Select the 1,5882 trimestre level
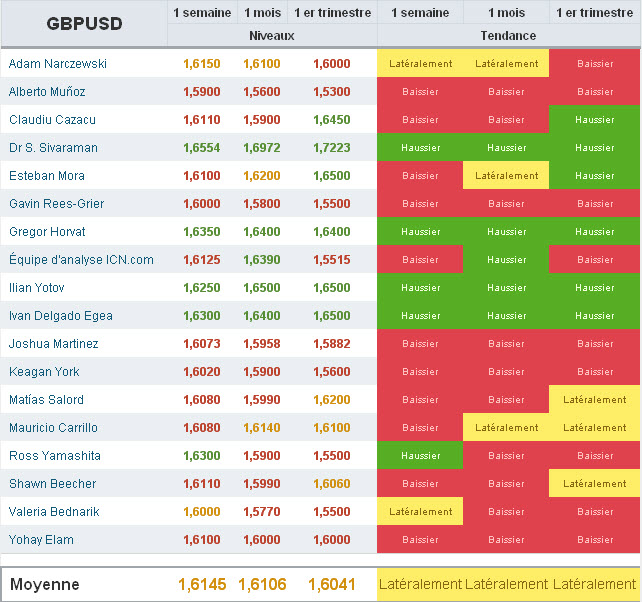This screenshot has height=602, width=642. (332, 344)
